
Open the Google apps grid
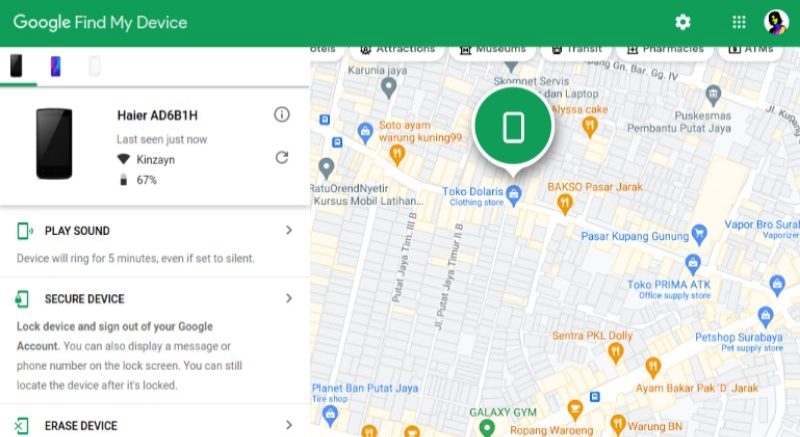pos(739,22)
